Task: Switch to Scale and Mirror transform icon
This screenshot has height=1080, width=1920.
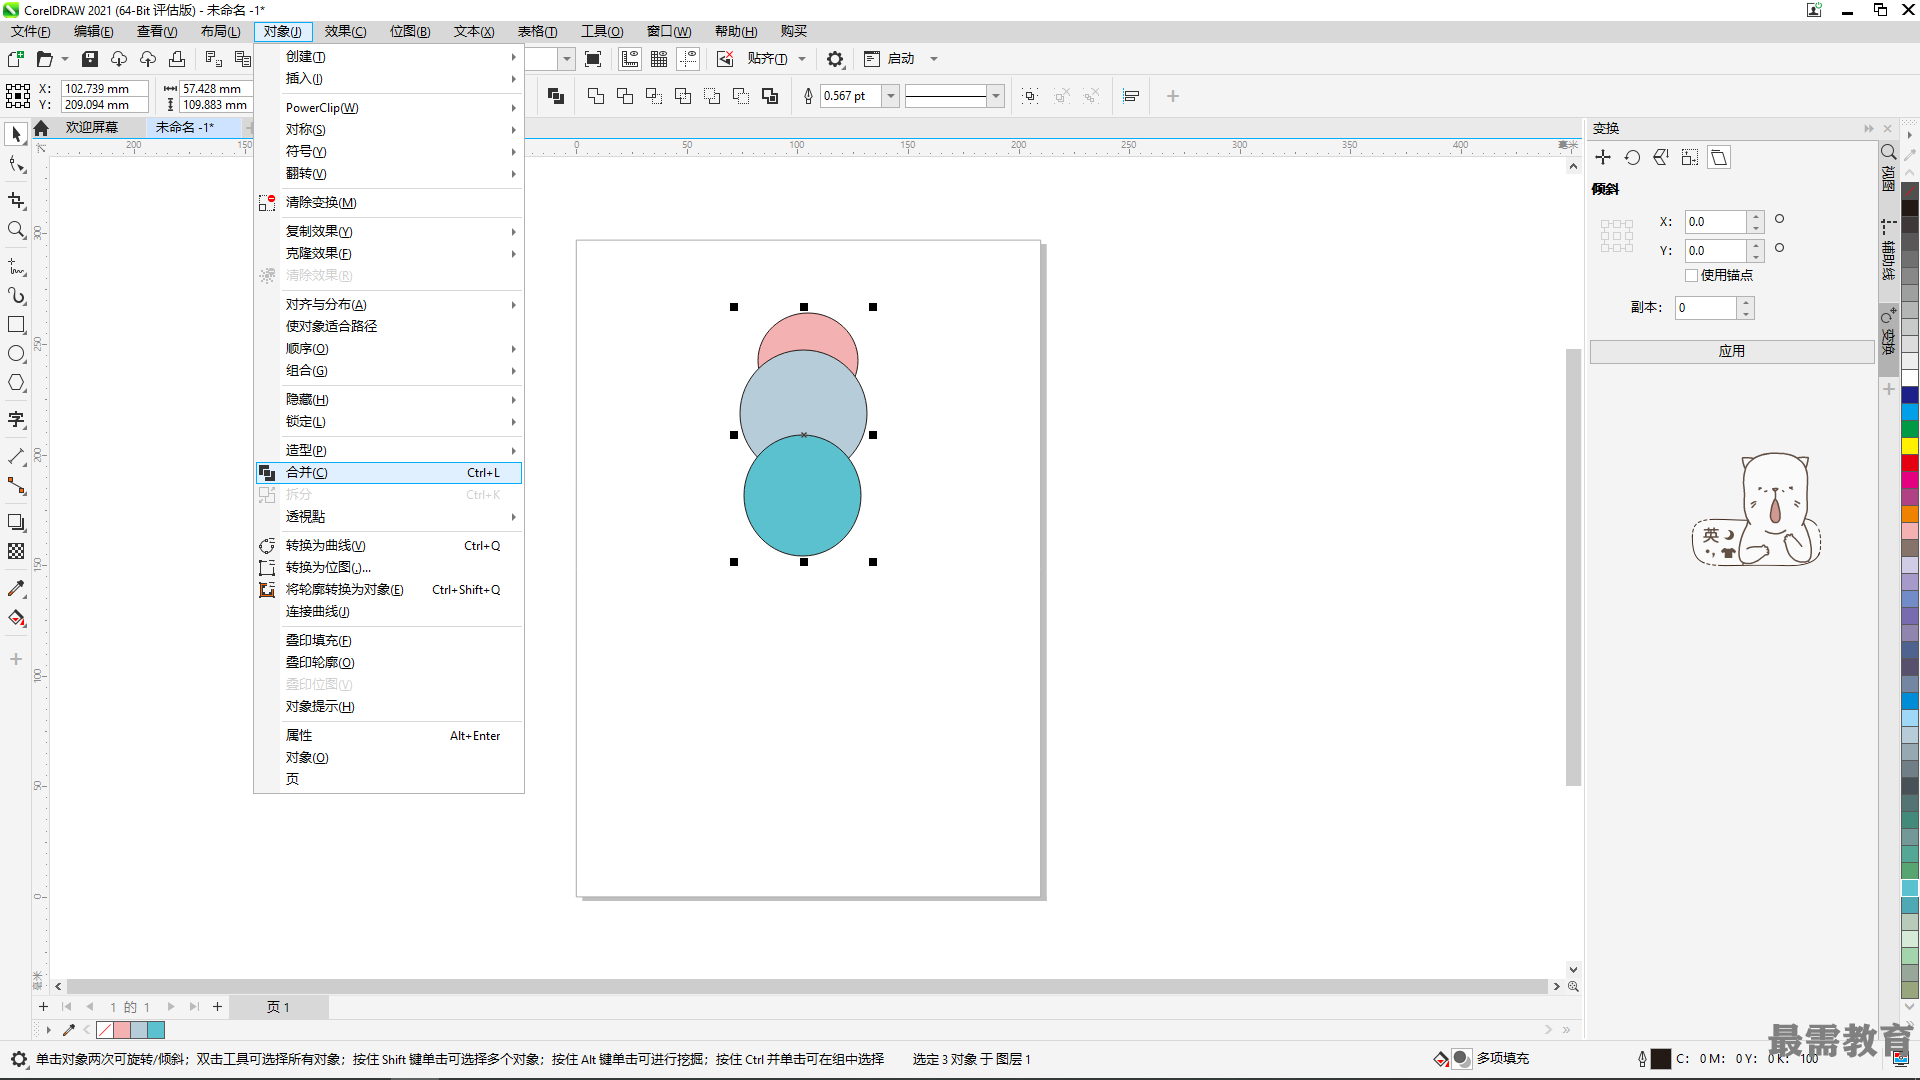Action: click(1661, 157)
